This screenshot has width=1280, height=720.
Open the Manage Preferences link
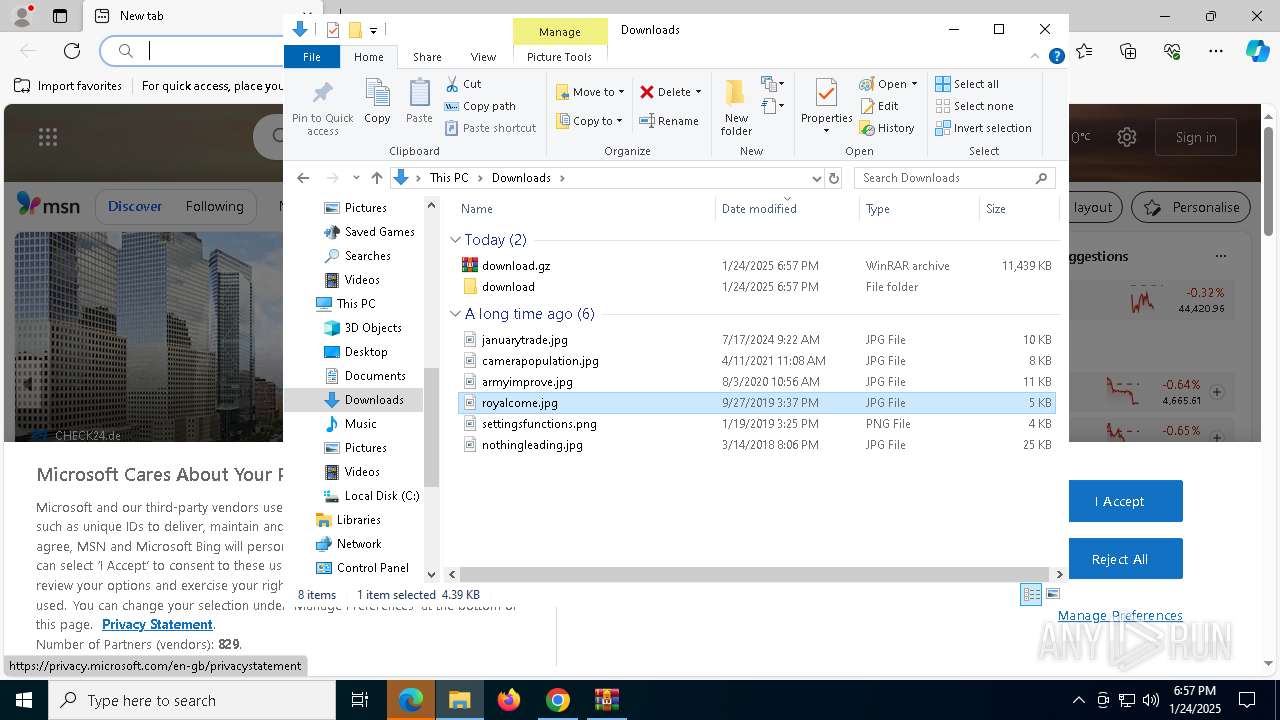1120,616
